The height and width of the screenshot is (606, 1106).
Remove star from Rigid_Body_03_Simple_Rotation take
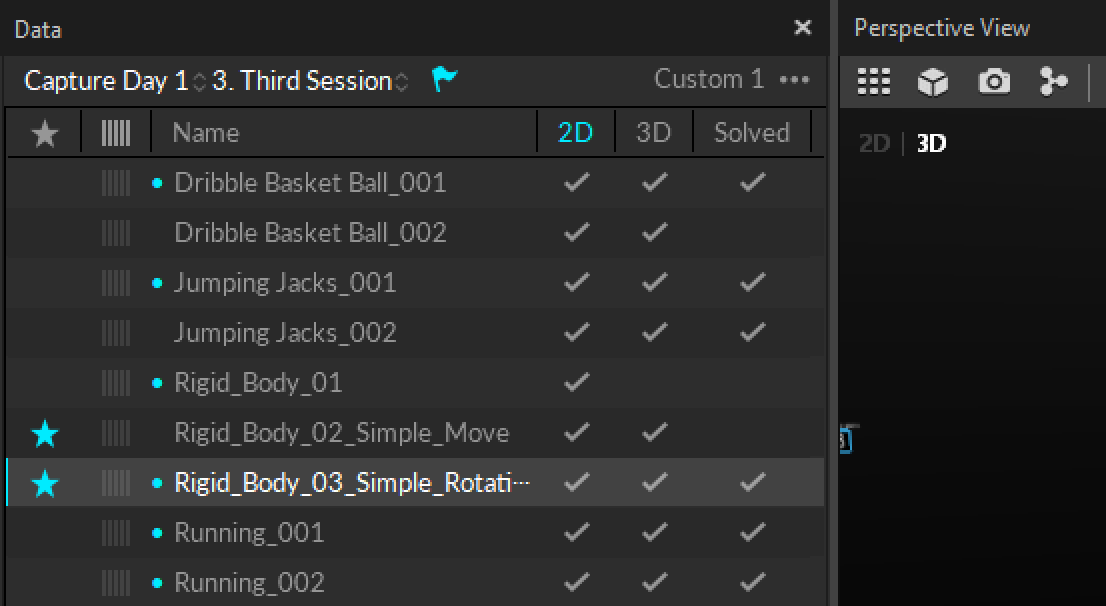point(45,484)
